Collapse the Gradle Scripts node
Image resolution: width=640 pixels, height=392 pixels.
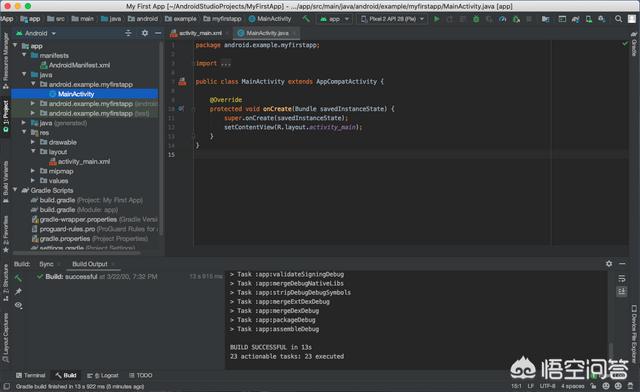coord(15,190)
